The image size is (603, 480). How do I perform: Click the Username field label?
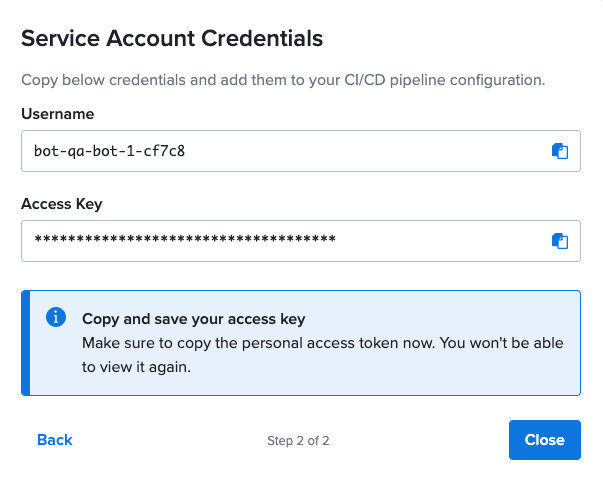click(57, 114)
